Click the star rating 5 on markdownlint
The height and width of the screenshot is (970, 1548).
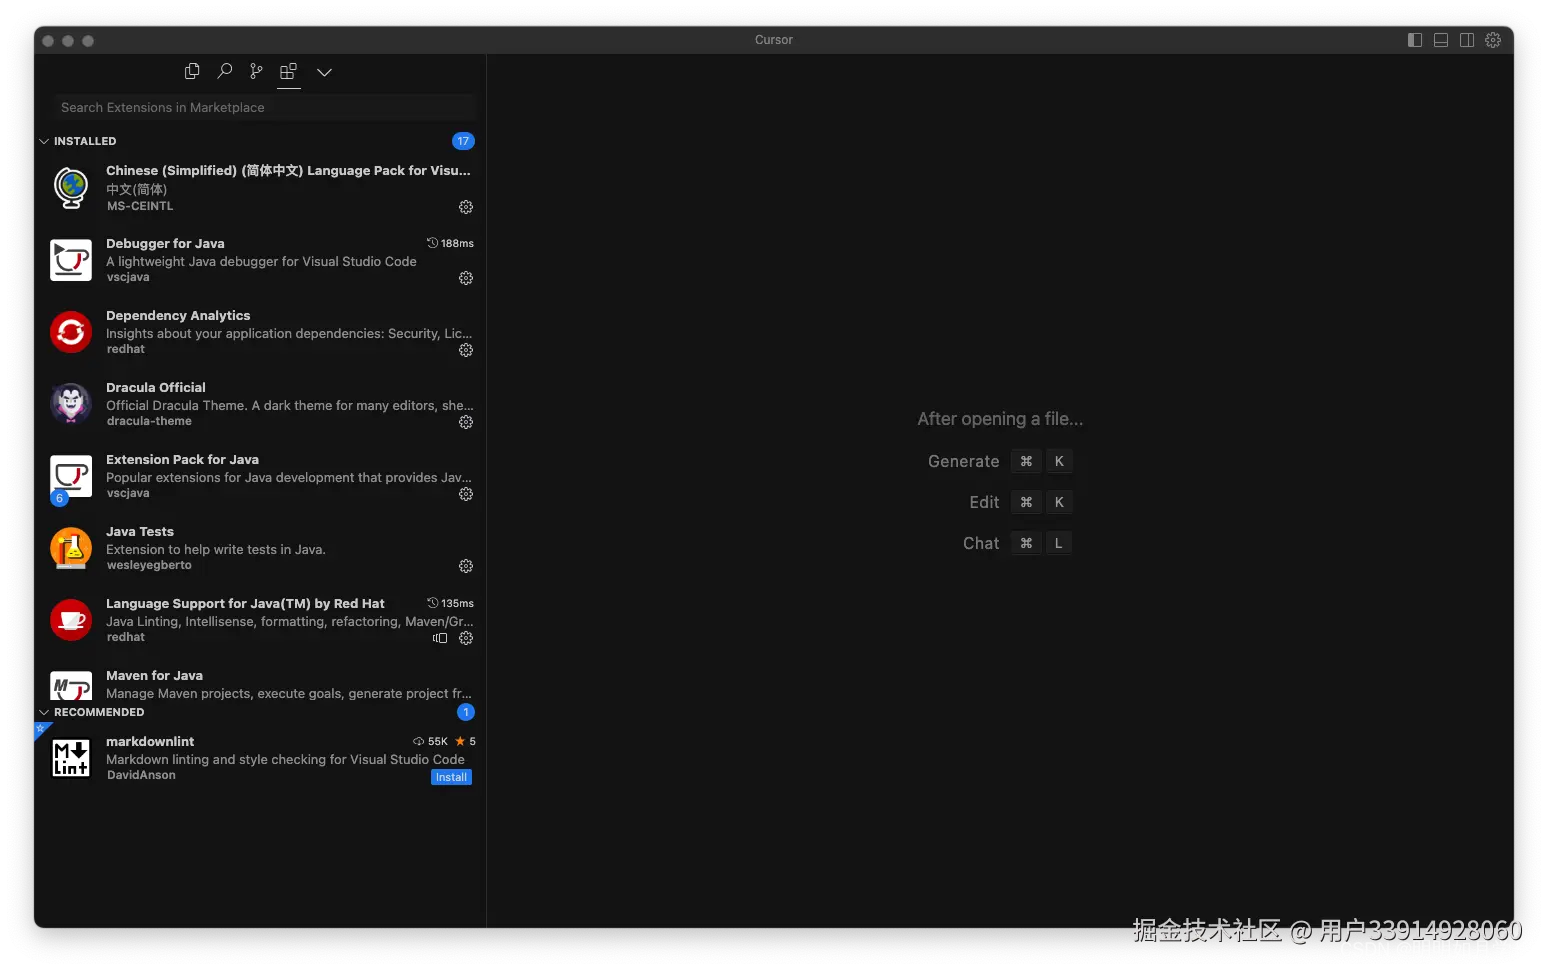(x=465, y=741)
